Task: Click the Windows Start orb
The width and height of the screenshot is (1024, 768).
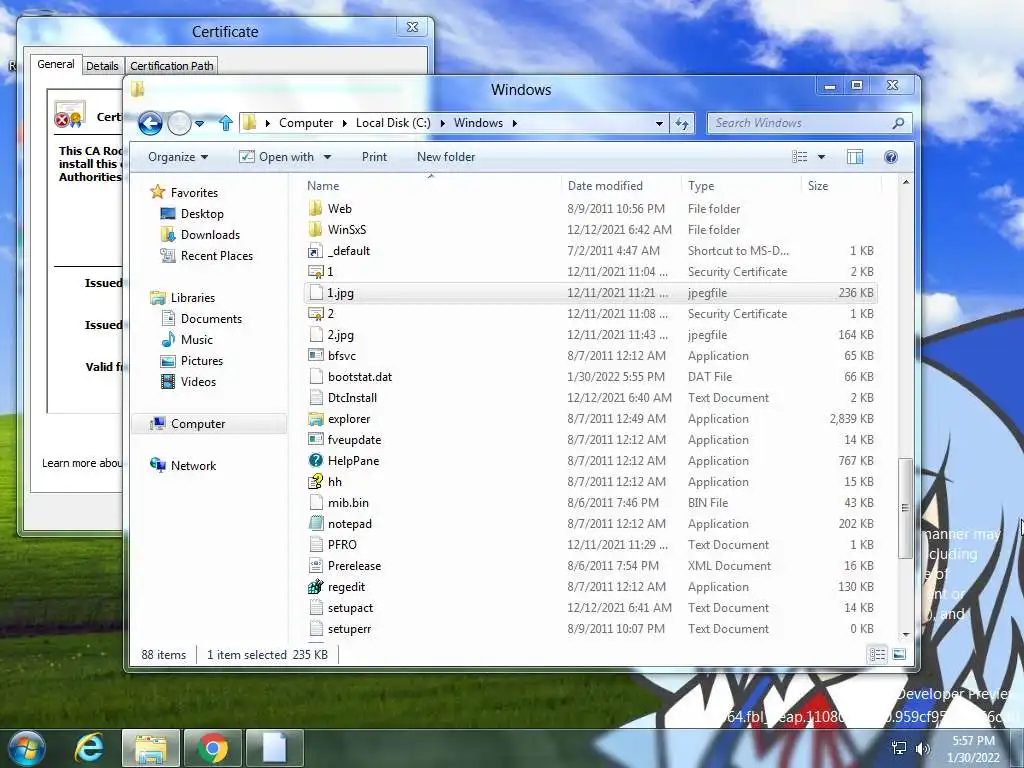Action: 27,748
